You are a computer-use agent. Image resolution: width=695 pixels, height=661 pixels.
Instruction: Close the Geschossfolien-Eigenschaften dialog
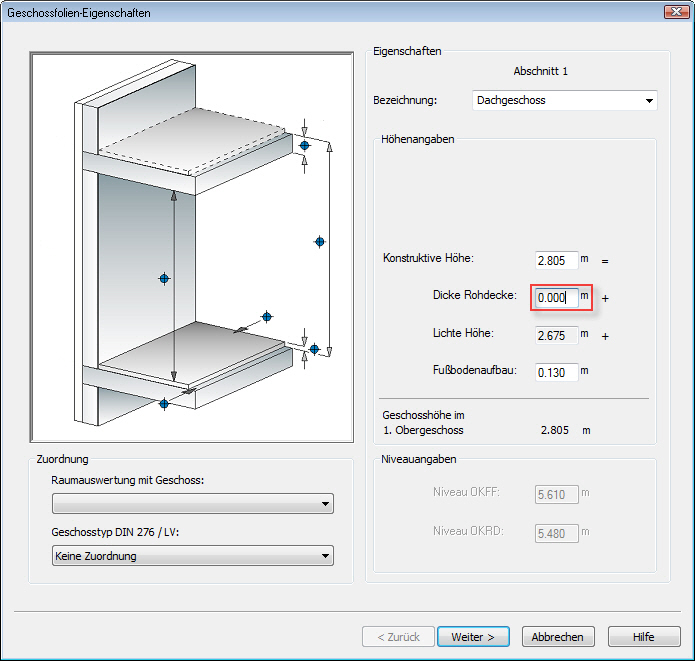click(676, 12)
